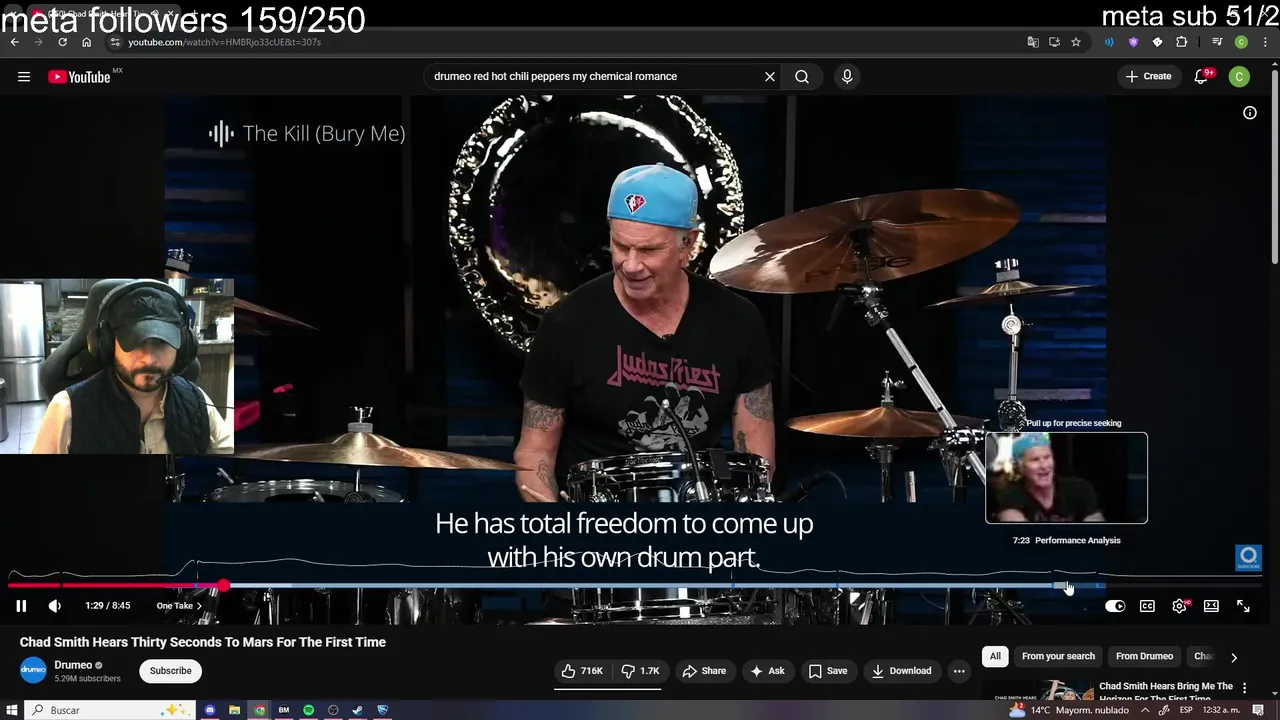Open more actions three dots menu
Screen dimensions: 1280x720
tap(959, 671)
